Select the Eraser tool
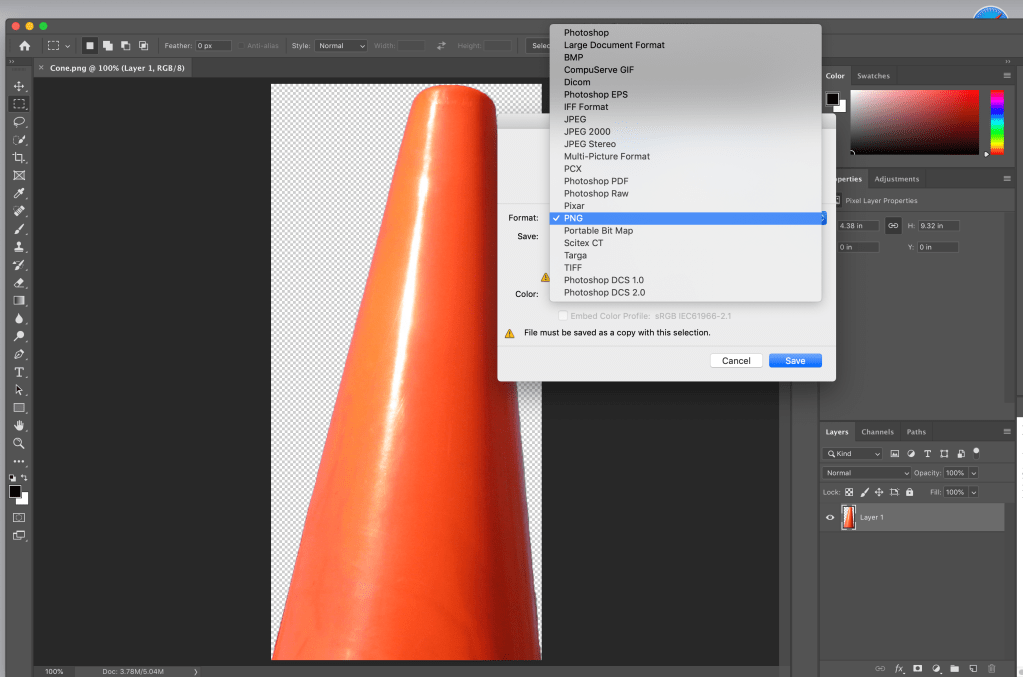Viewport: 1023px width, 677px height. pos(19,282)
